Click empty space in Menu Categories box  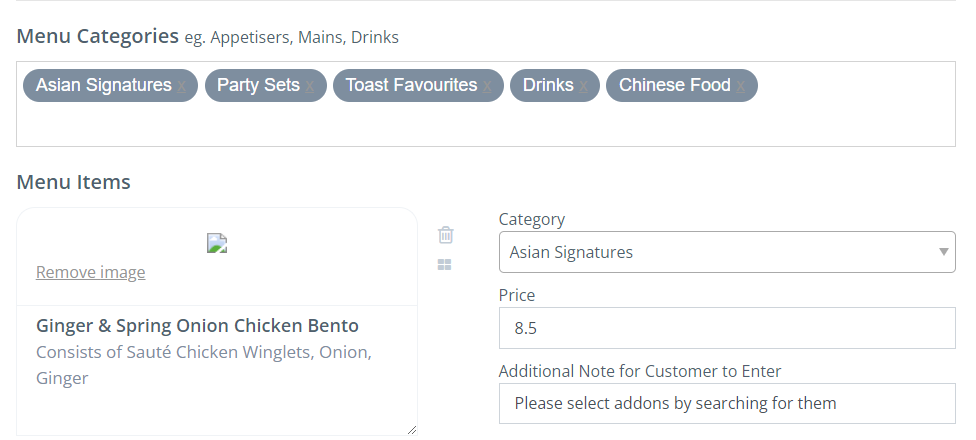tap(486, 125)
